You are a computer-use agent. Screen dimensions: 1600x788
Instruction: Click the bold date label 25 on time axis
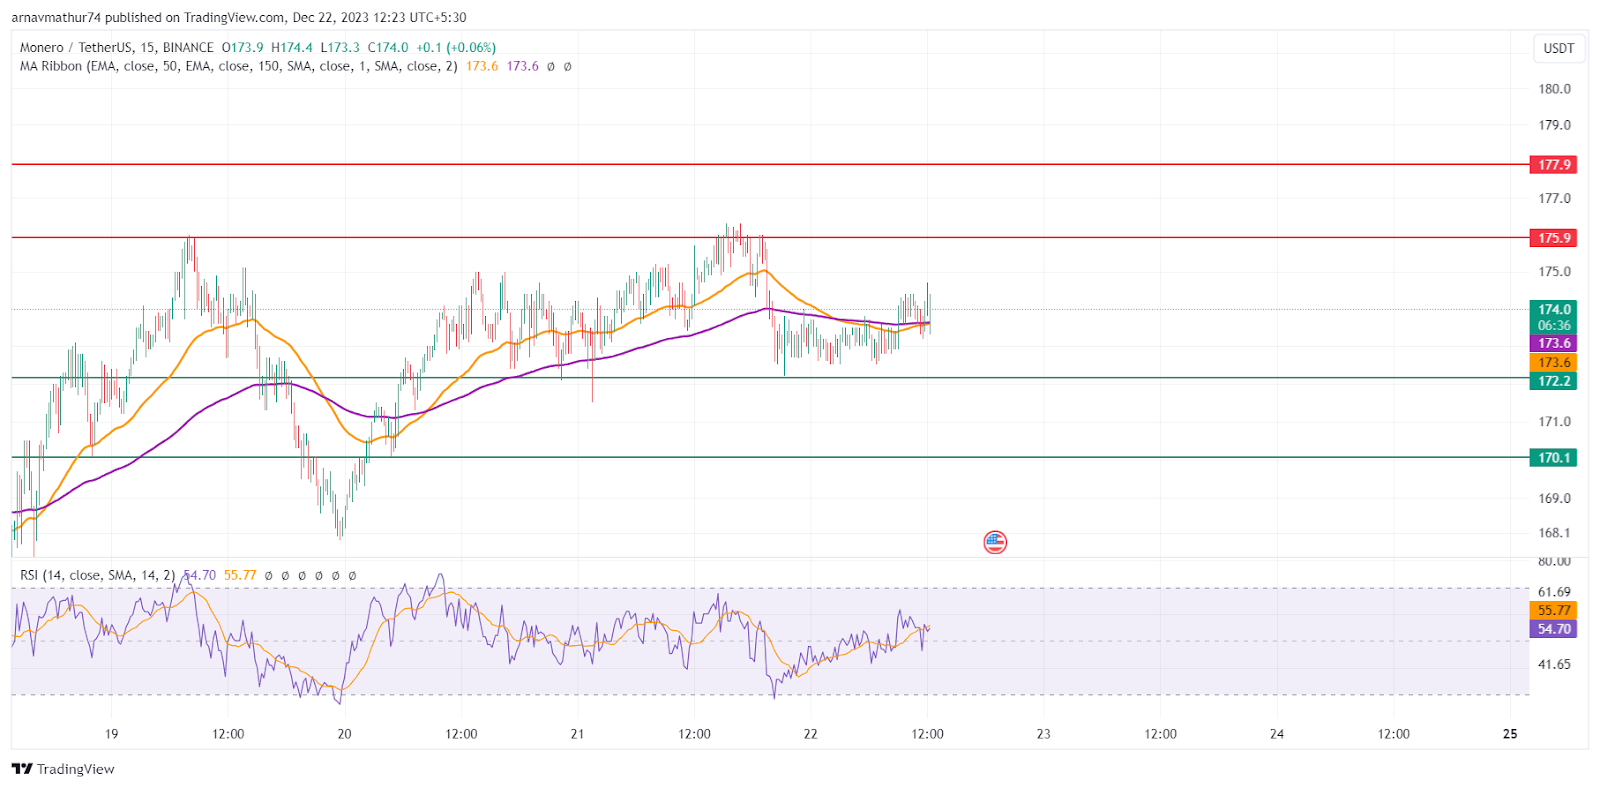pyautogui.click(x=1510, y=734)
